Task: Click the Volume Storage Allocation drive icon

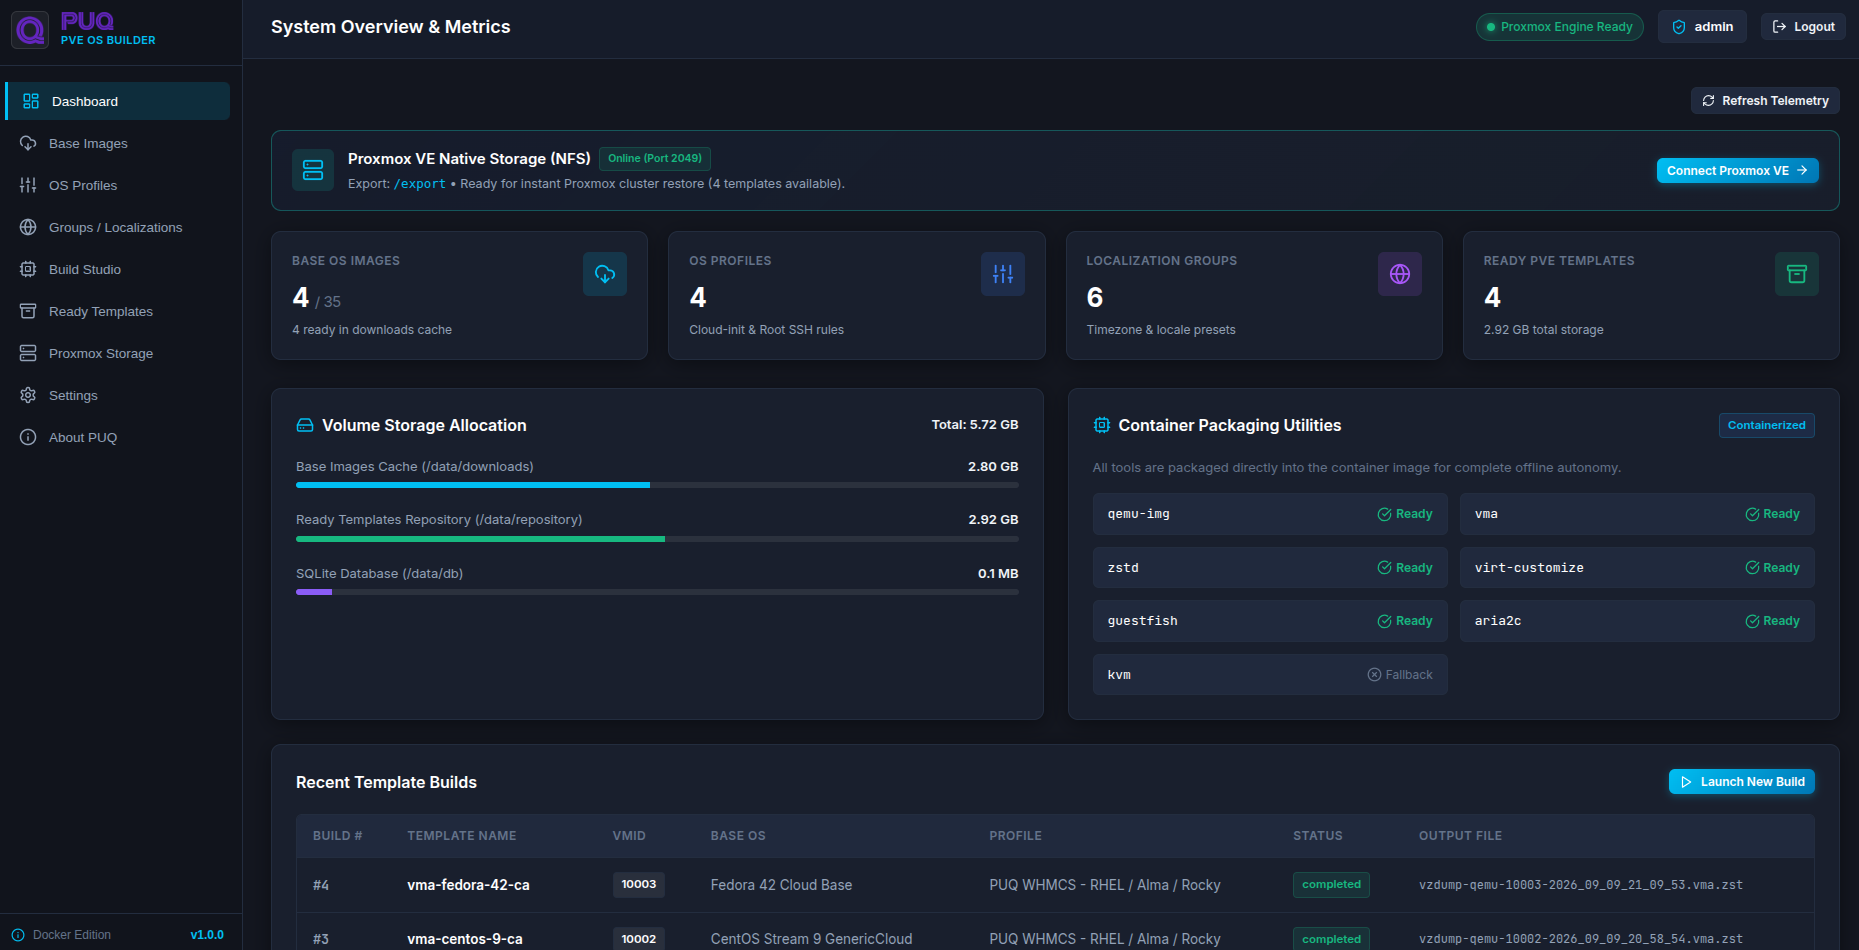Action: click(305, 426)
